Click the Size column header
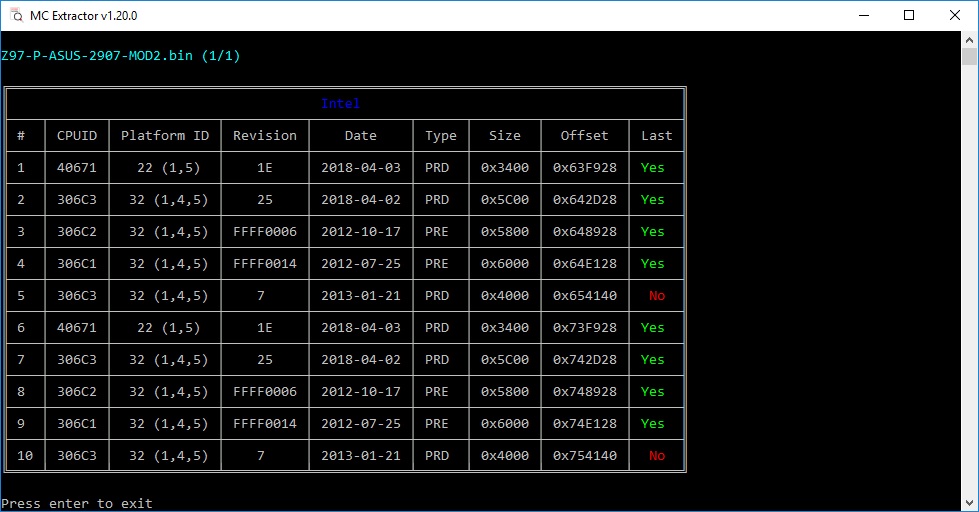979x512 pixels. [504, 135]
